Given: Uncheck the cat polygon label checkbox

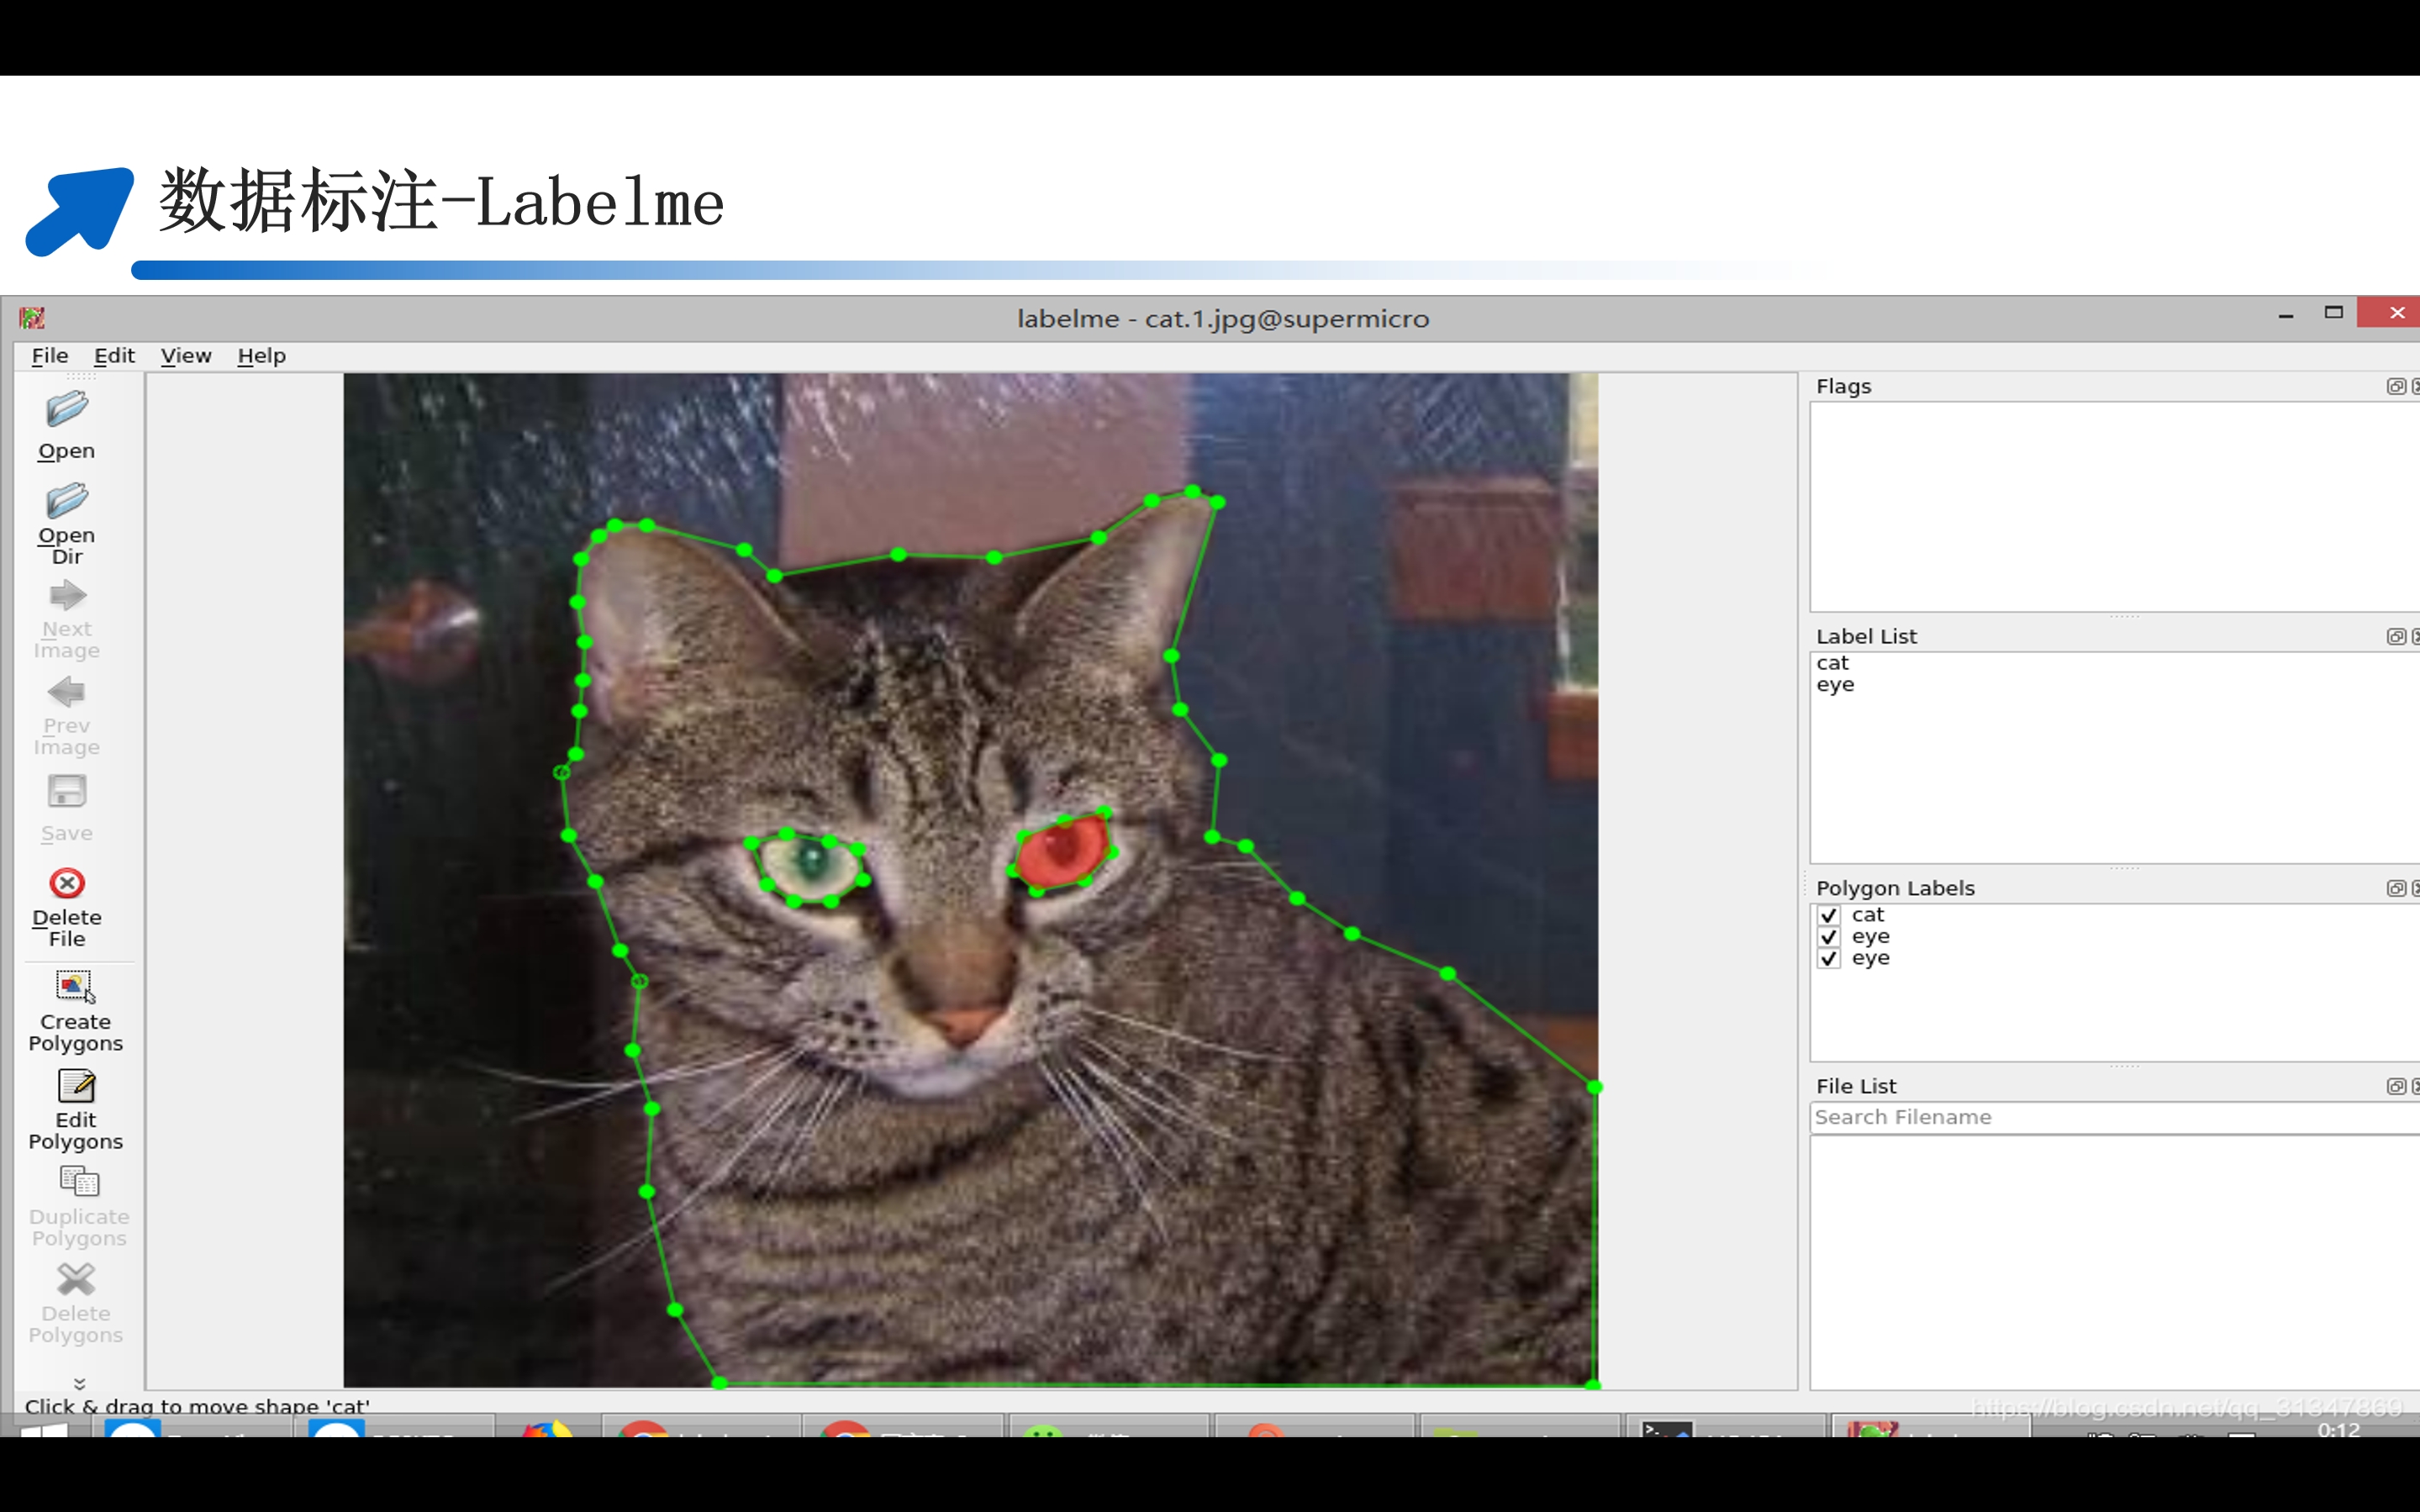Looking at the screenshot, I should (x=1829, y=916).
